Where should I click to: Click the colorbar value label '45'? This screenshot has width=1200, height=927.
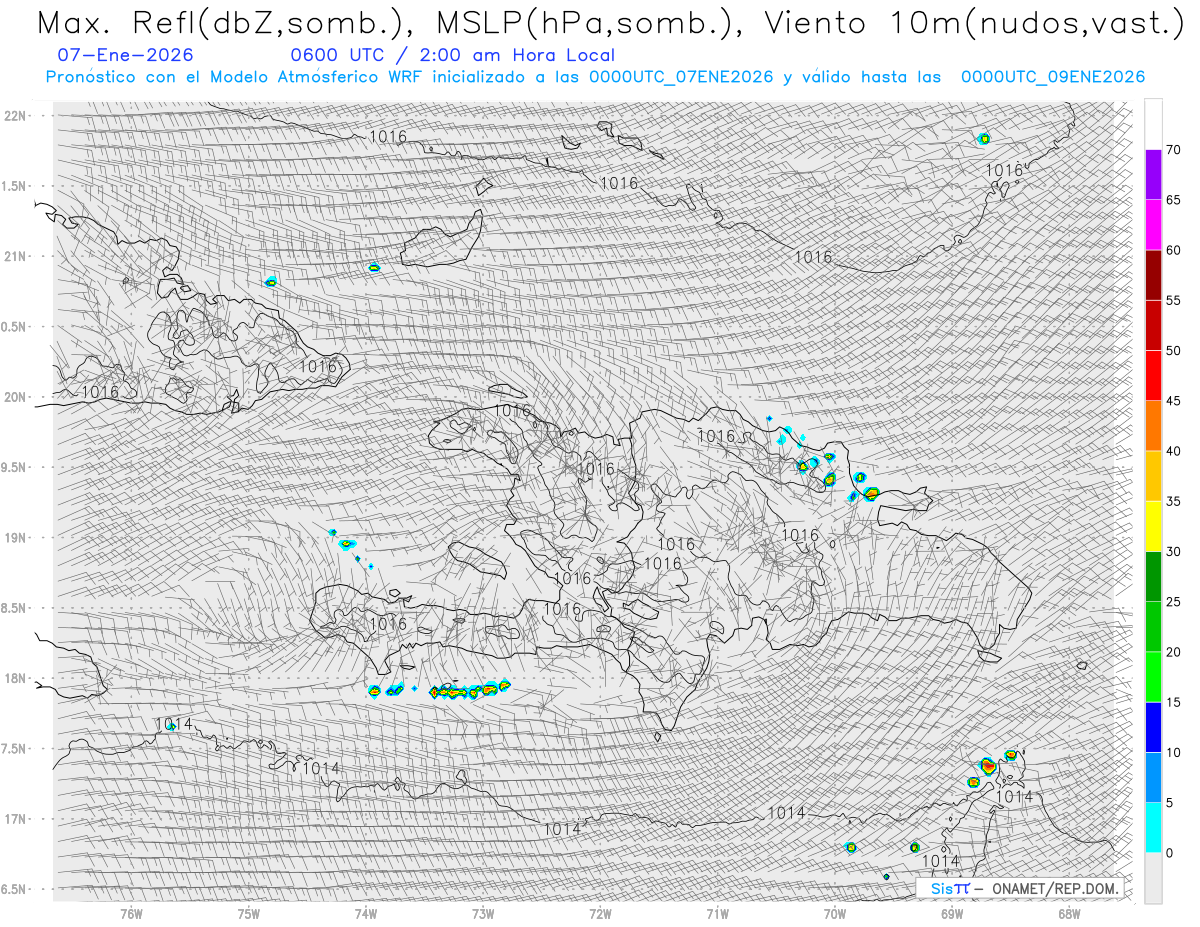click(x=1173, y=401)
